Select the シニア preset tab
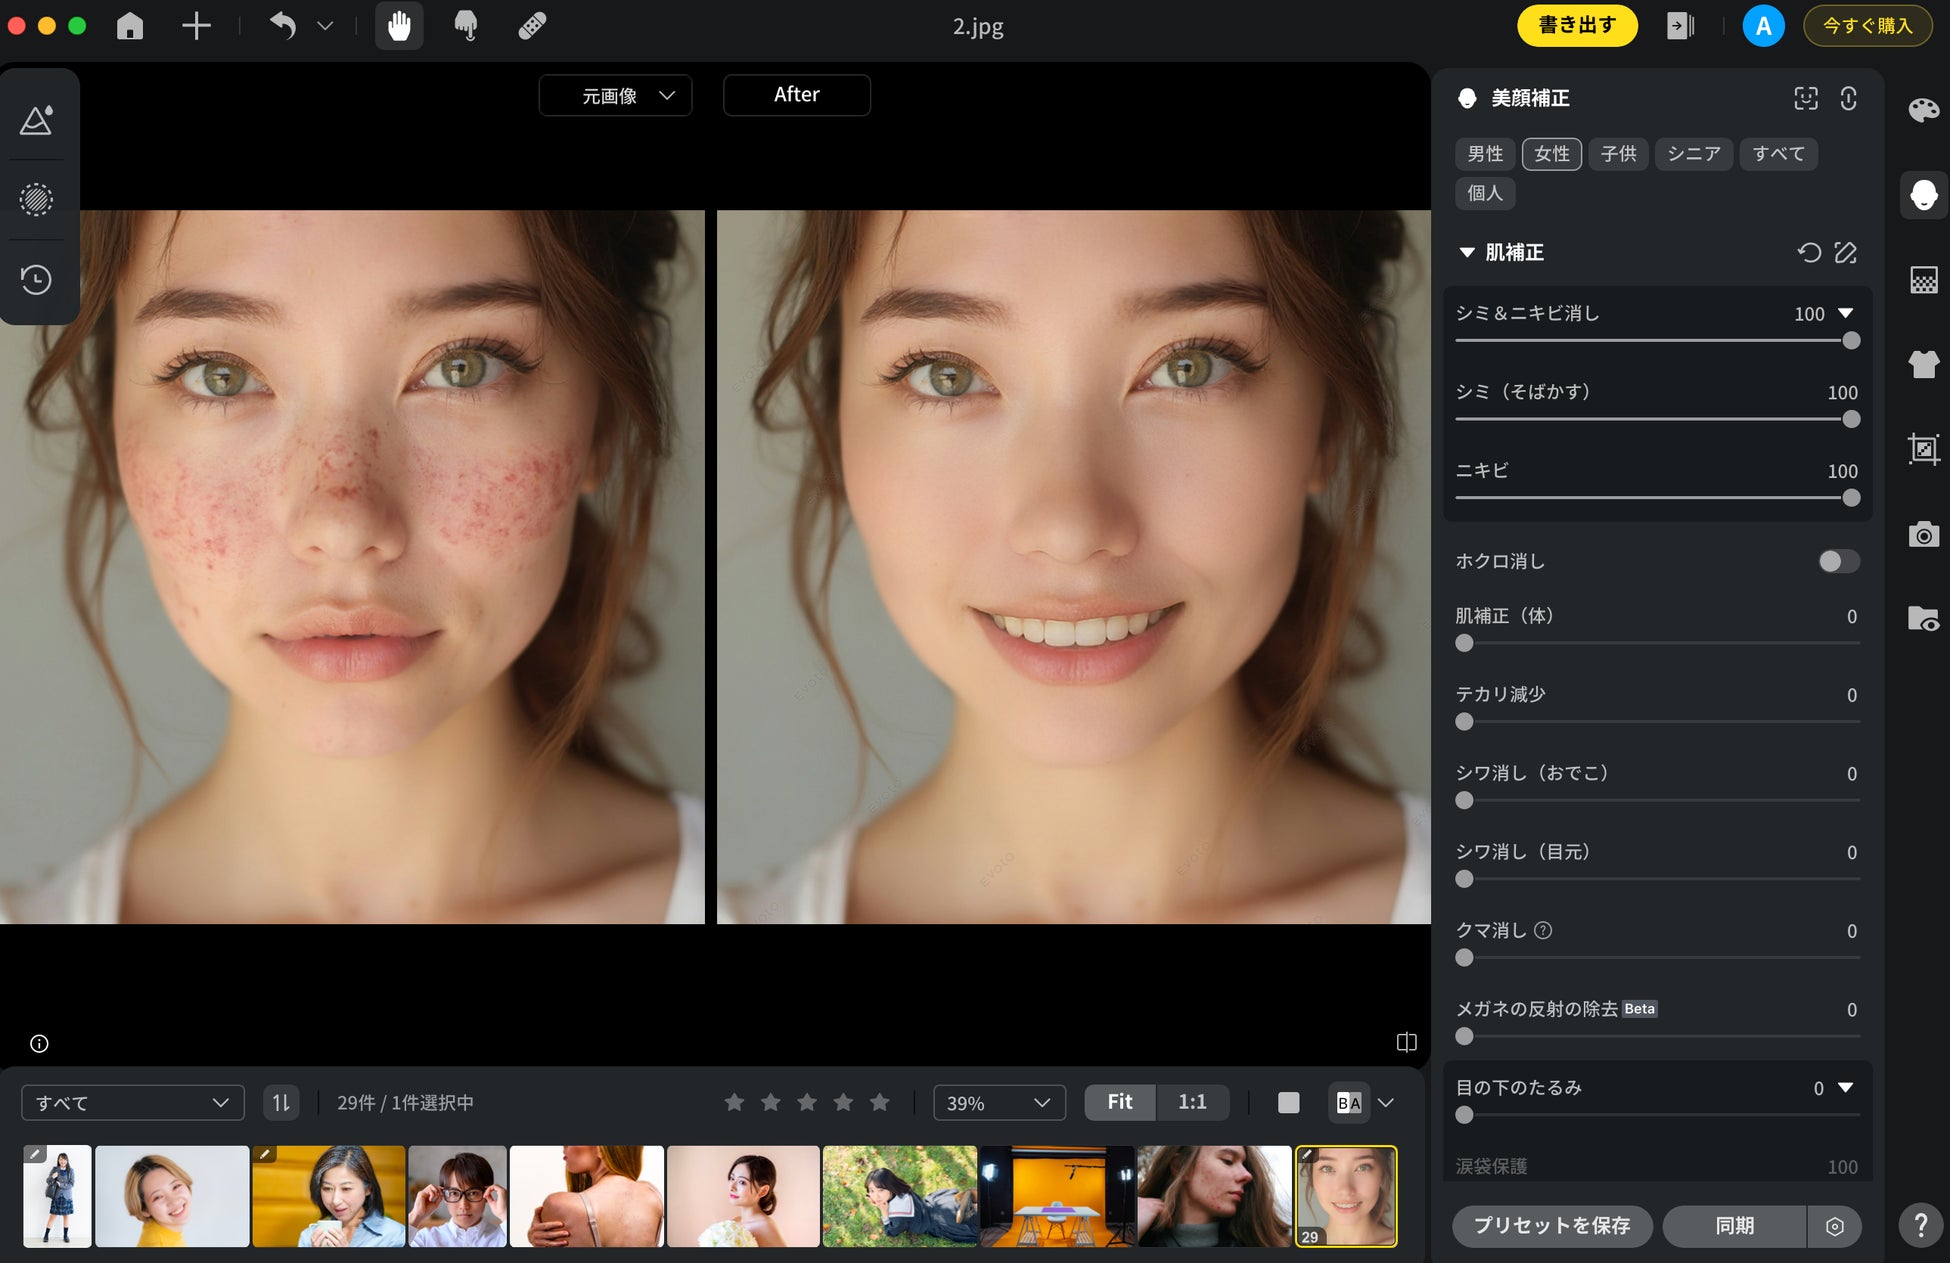 pyautogui.click(x=1693, y=154)
